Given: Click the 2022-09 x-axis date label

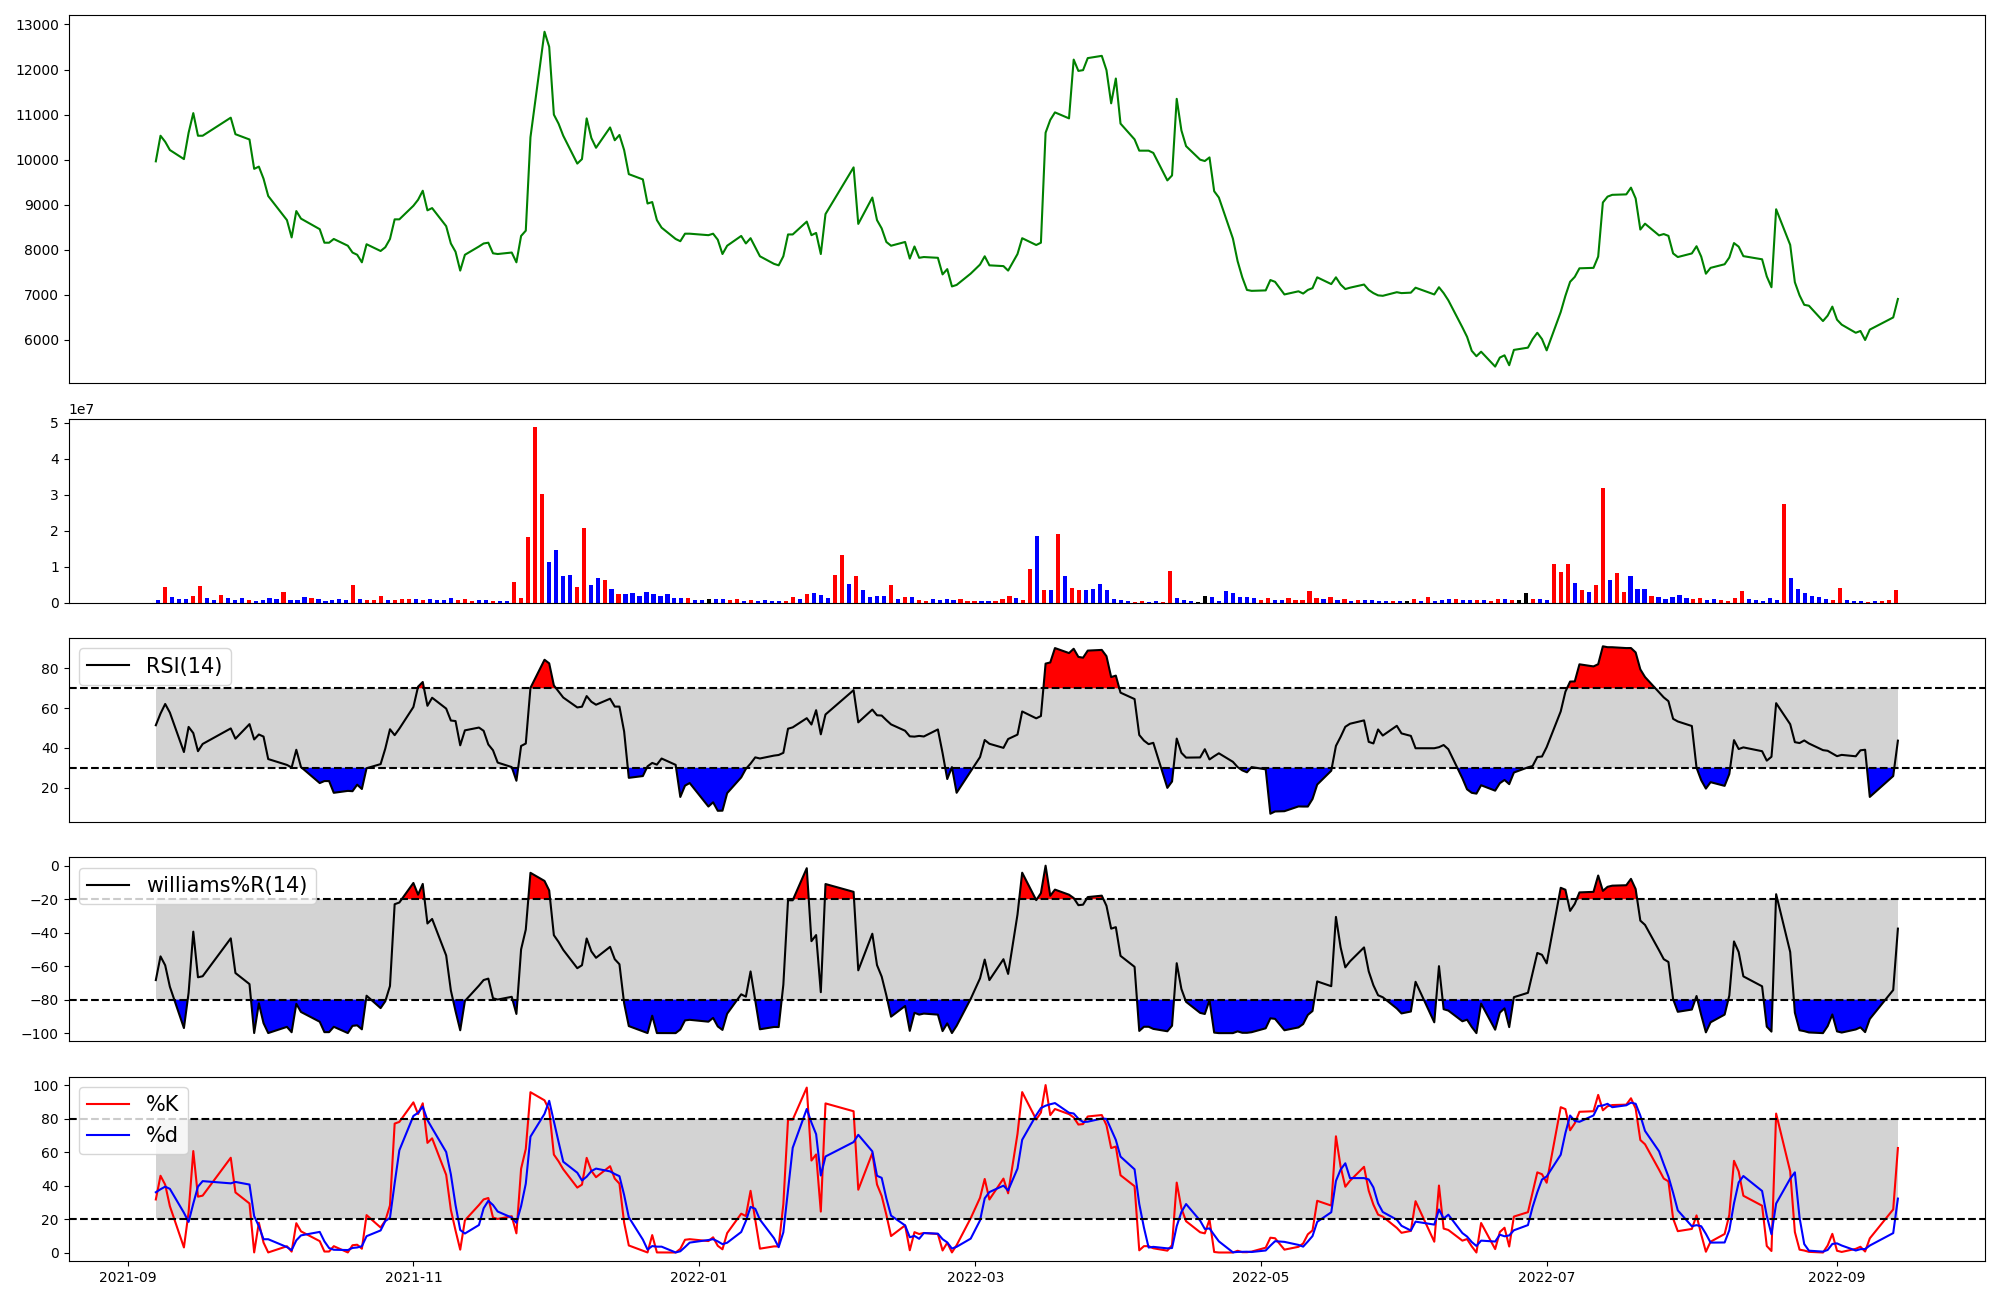Looking at the screenshot, I should tap(1837, 1277).
